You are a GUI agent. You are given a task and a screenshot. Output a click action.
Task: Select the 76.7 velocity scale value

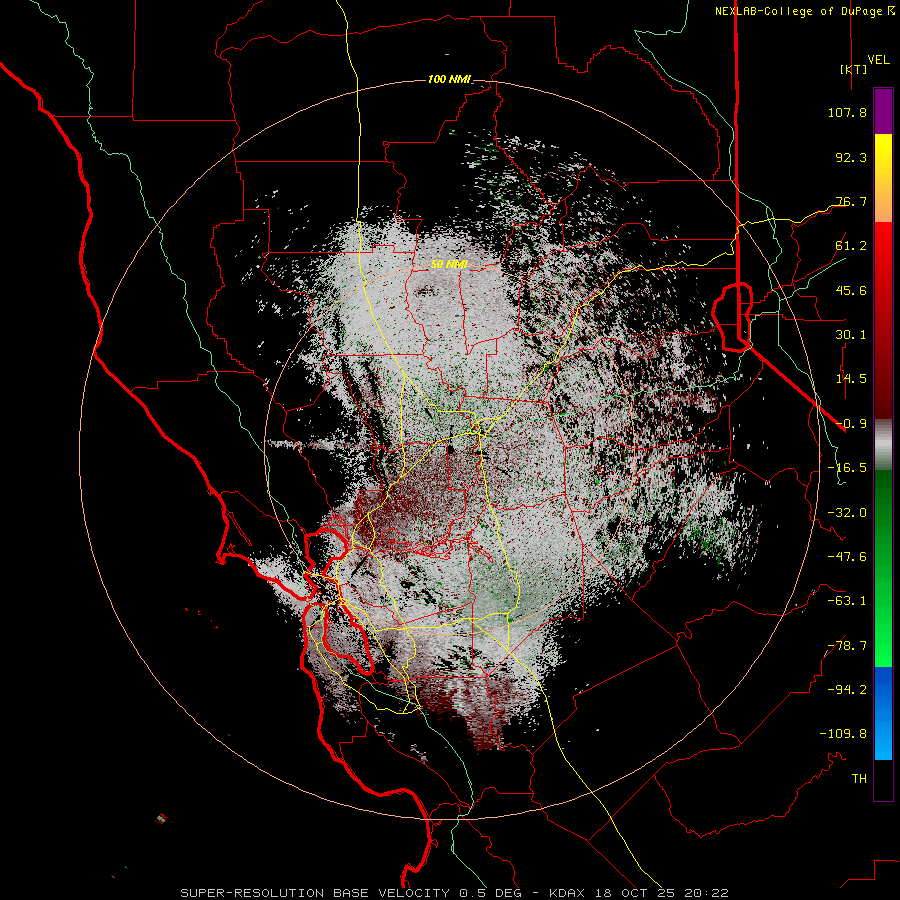pyautogui.click(x=851, y=201)
